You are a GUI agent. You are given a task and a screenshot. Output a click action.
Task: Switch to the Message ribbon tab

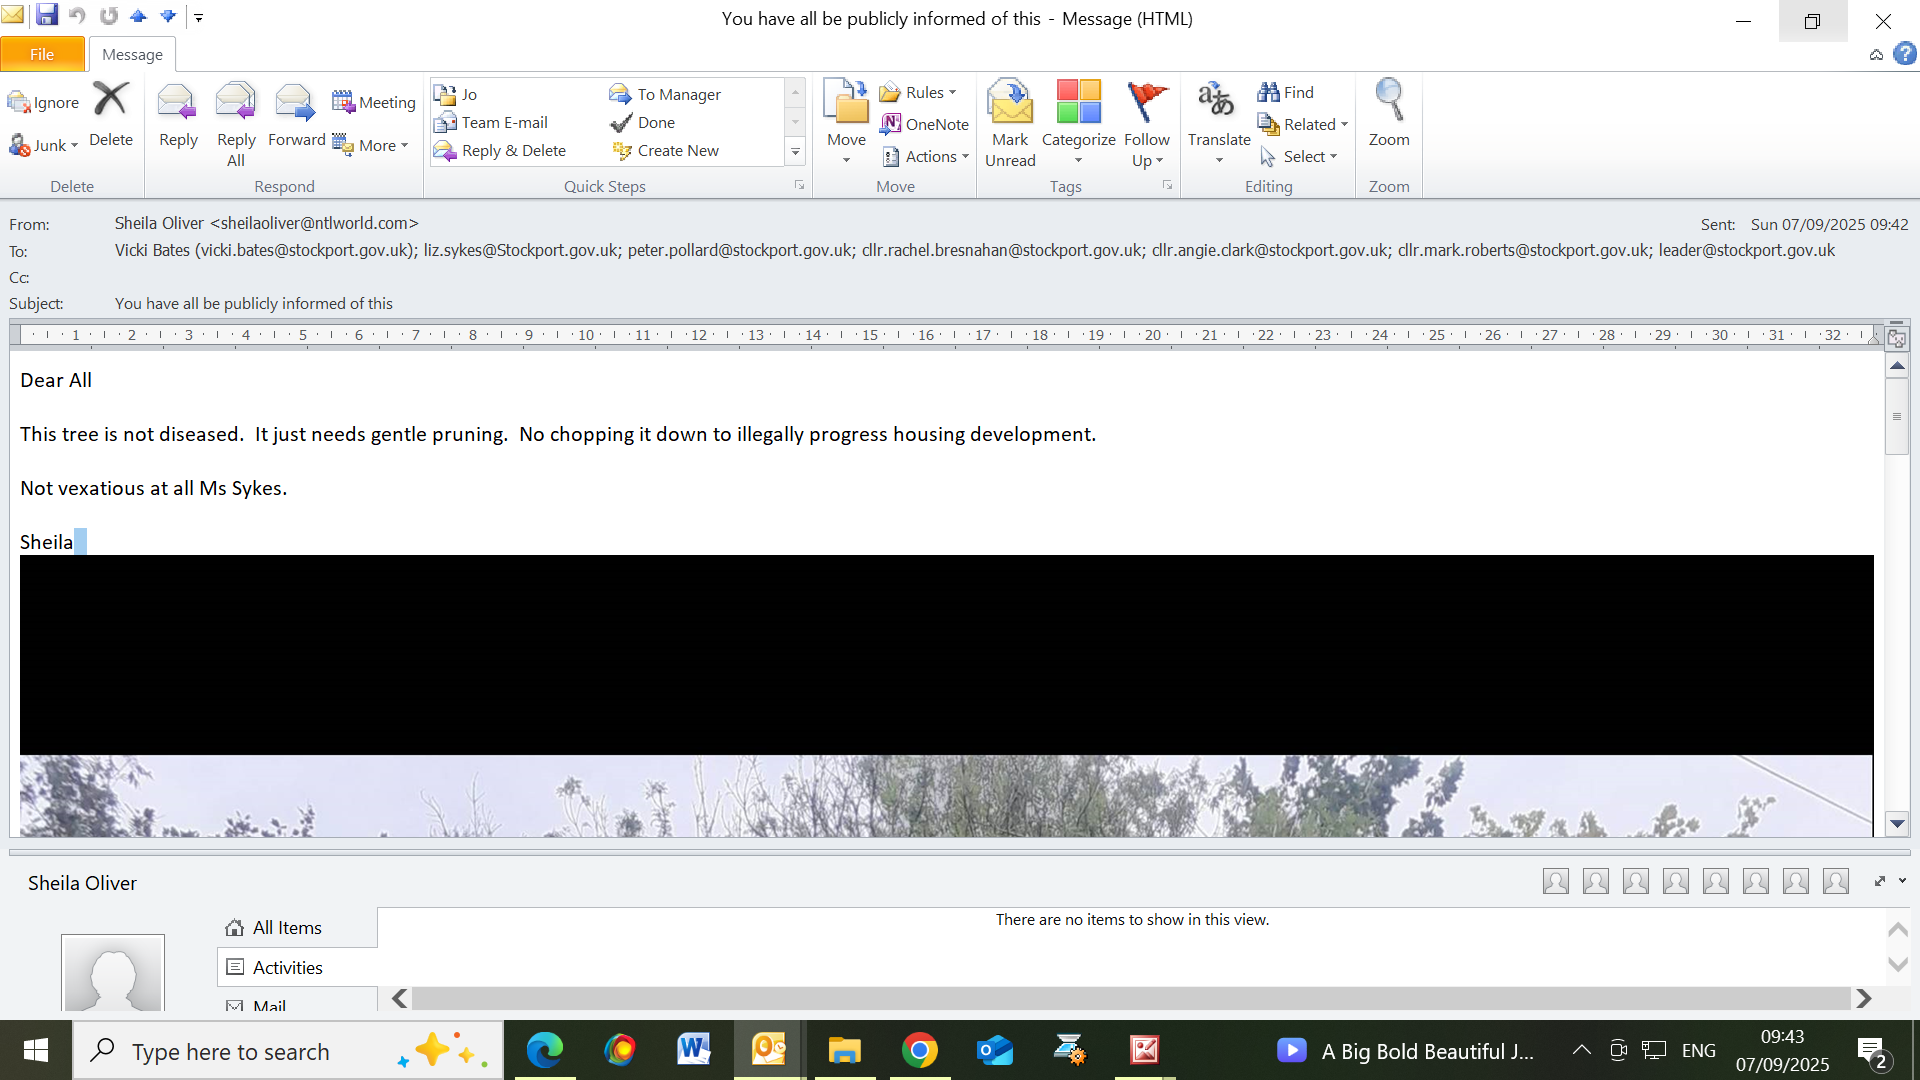(132, 54)
